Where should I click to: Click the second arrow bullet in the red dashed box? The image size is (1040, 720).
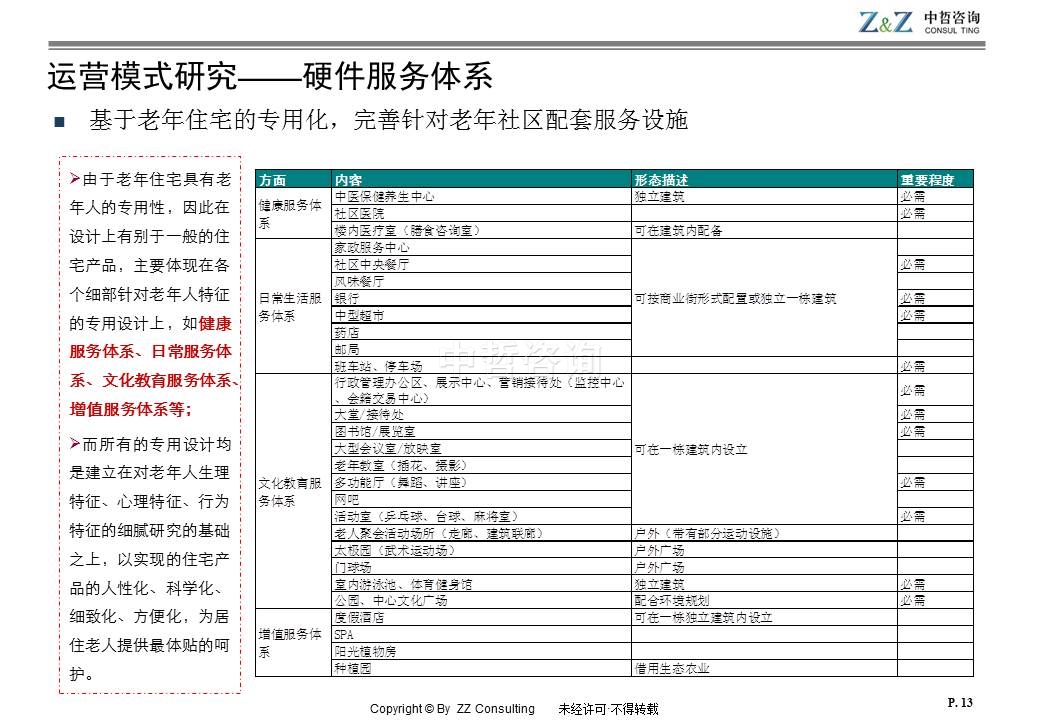[x=75, y=443]
